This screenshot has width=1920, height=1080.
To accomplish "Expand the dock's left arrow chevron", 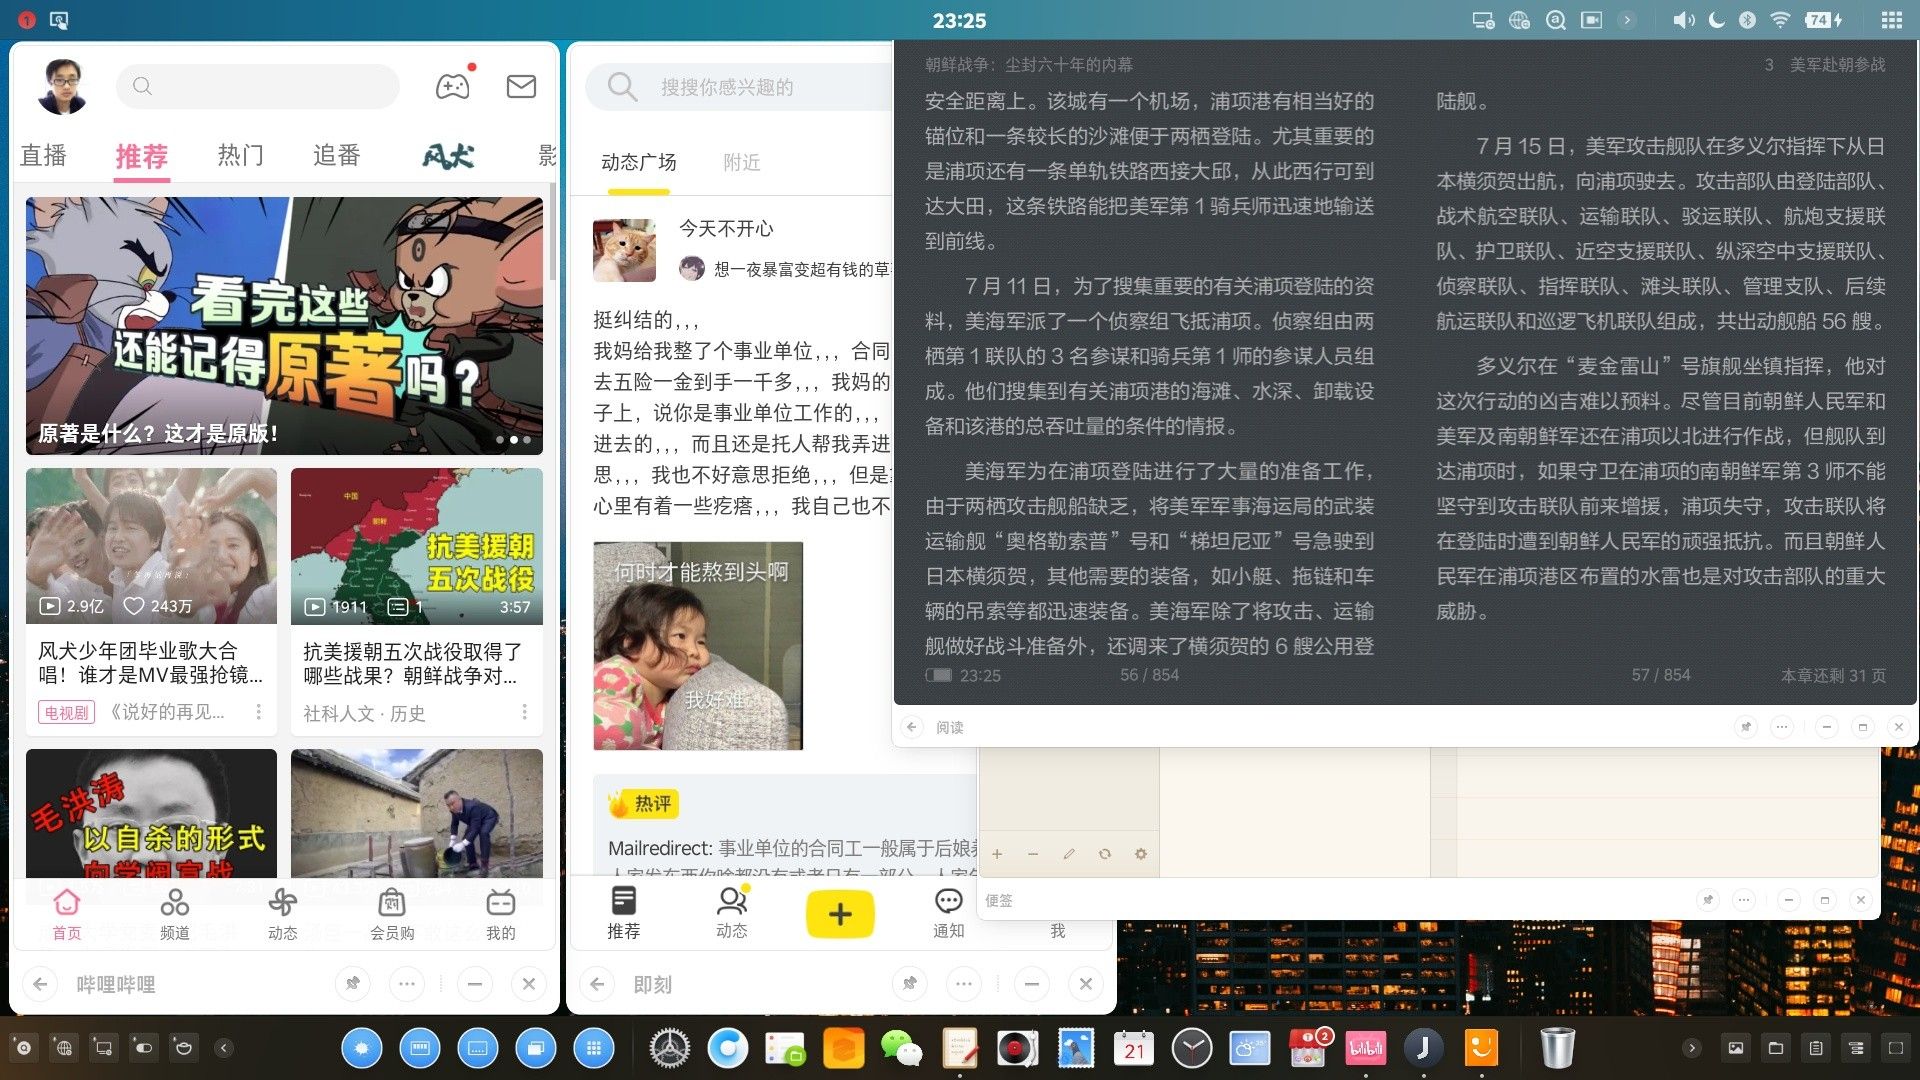I will (224, 1048).
